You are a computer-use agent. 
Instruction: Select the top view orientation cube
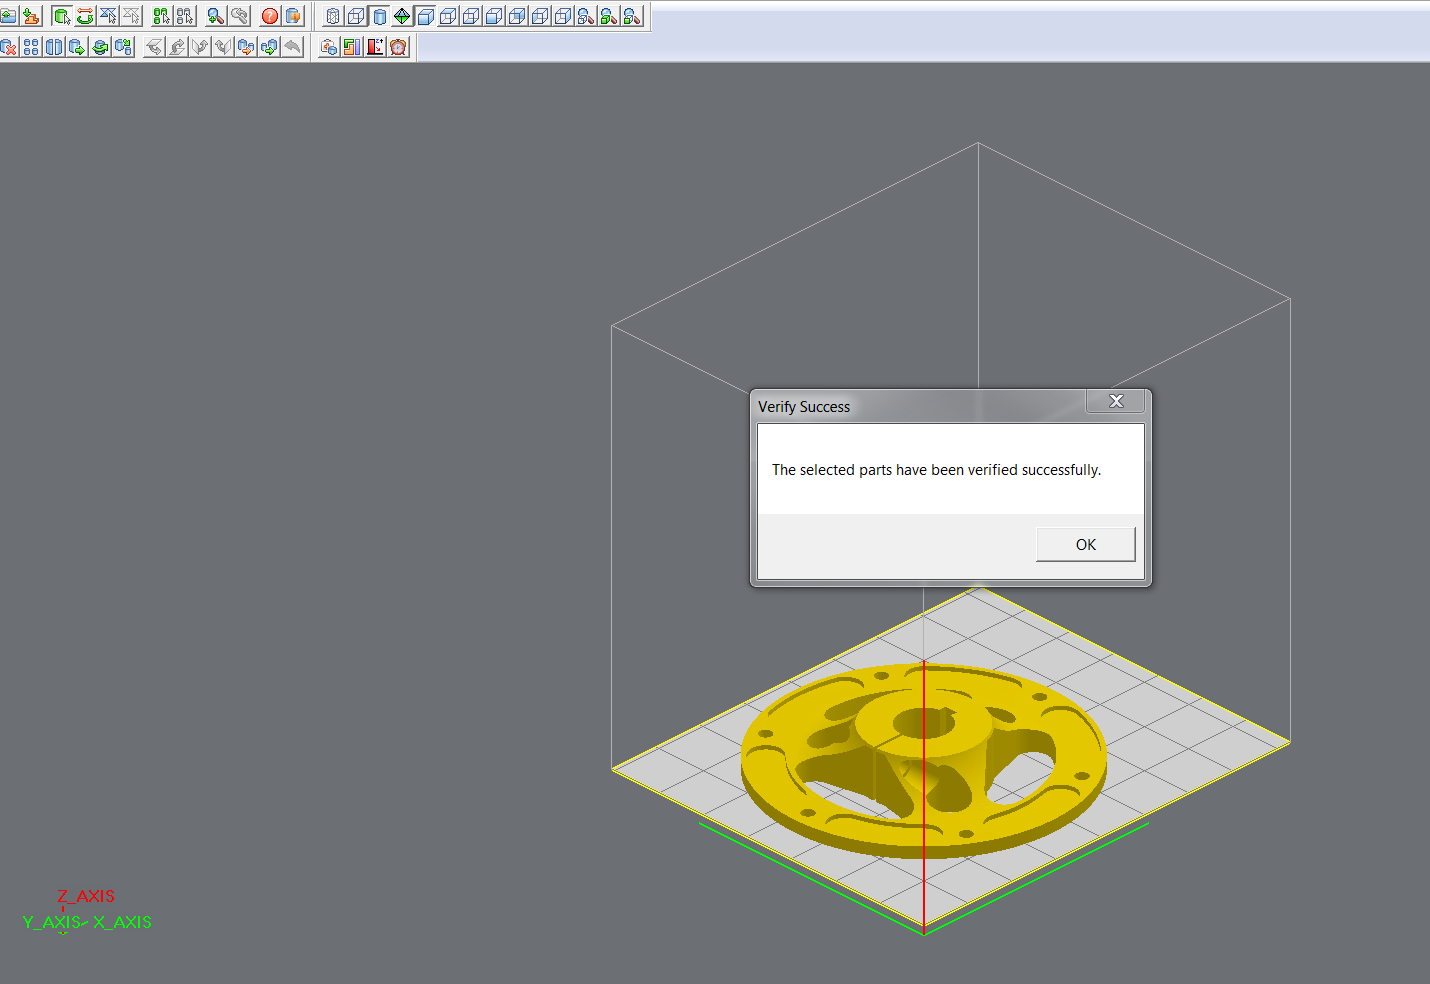point(448,15)
